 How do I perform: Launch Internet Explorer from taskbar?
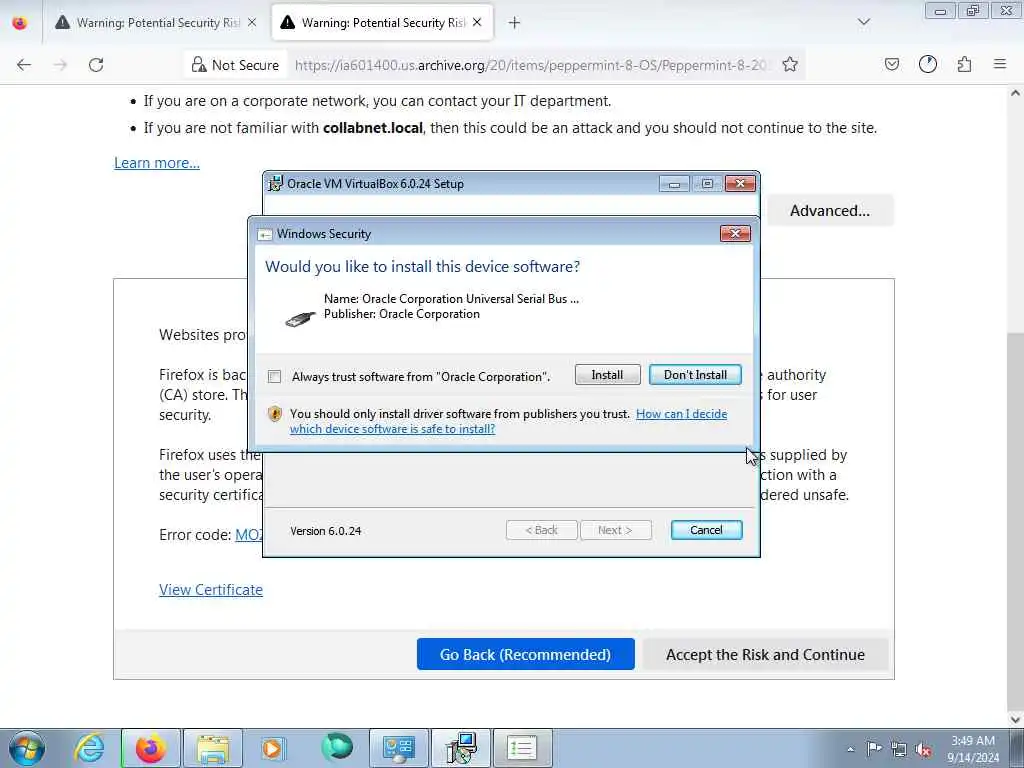[x=89, y=748]
